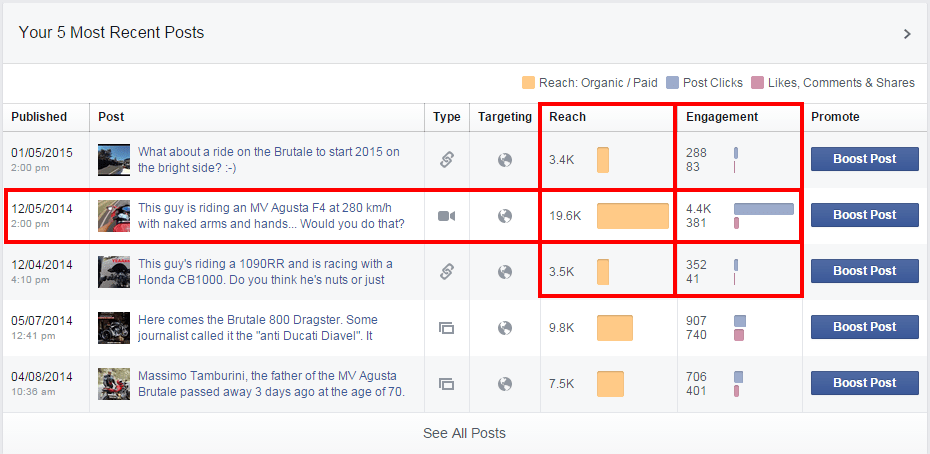Boost the 01/05/2015 Brutale ride post
This screenshot has width=930, height=454.
(865, 159)
